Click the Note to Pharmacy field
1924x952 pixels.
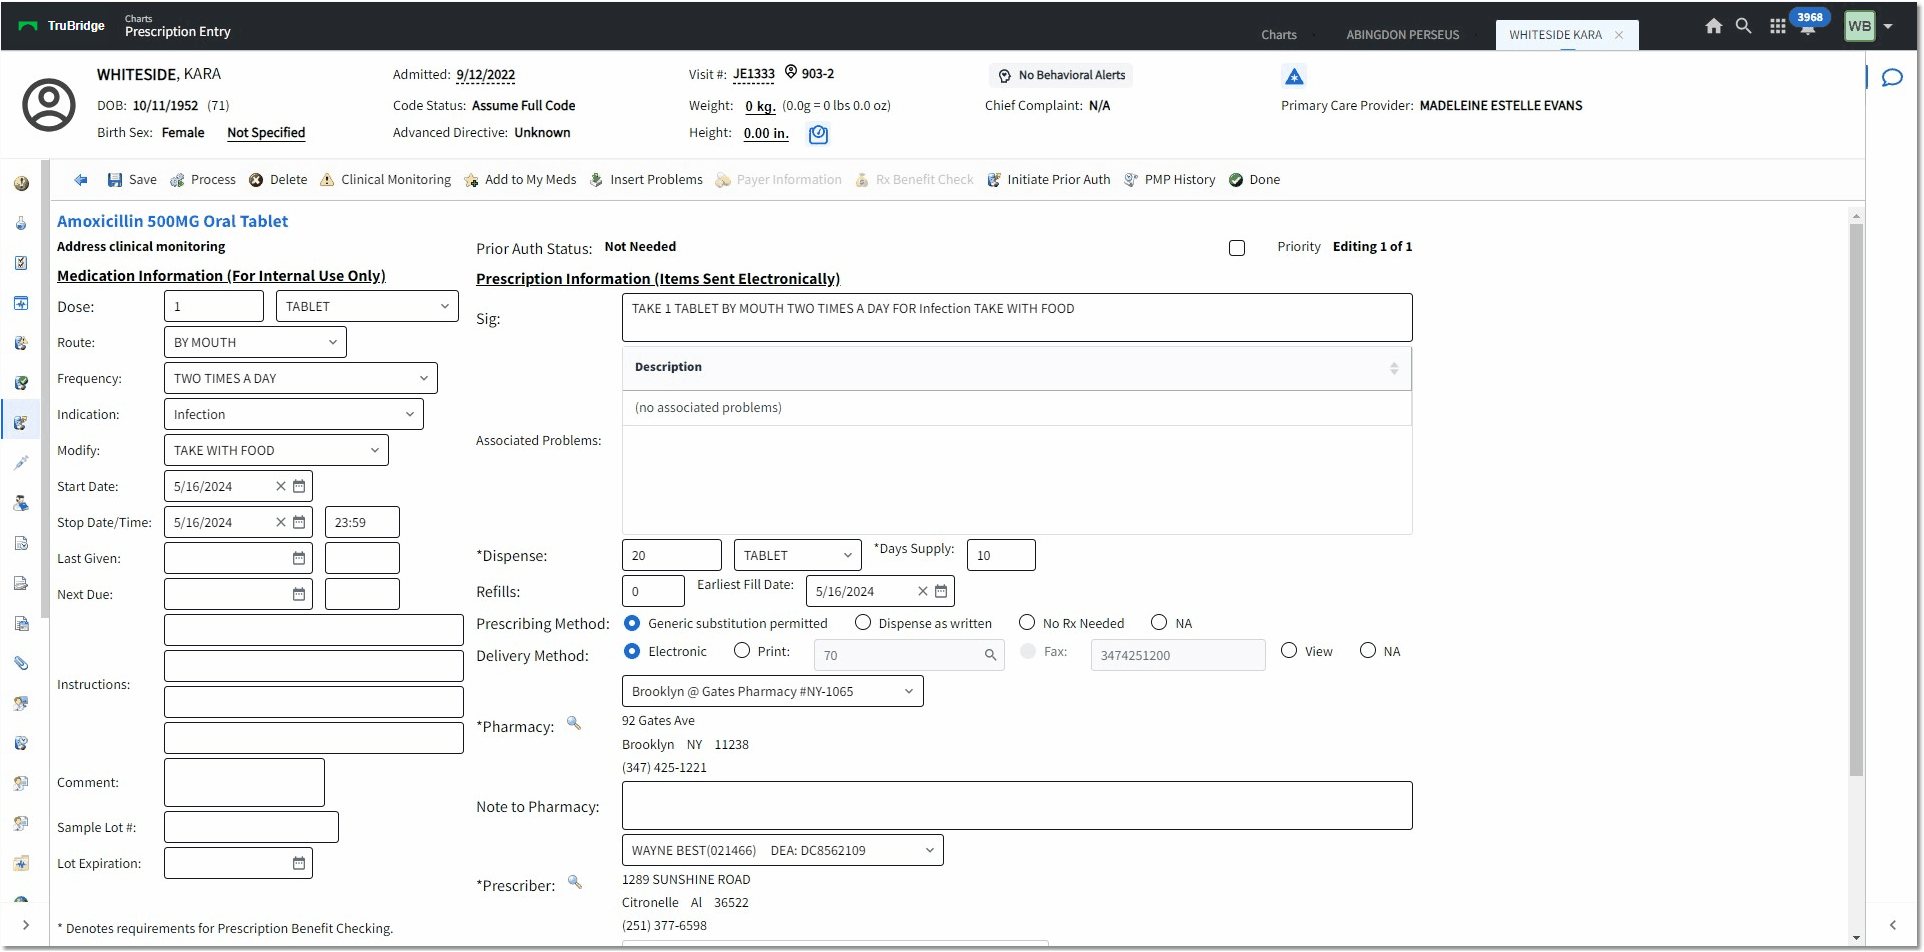click(1017, 805)
